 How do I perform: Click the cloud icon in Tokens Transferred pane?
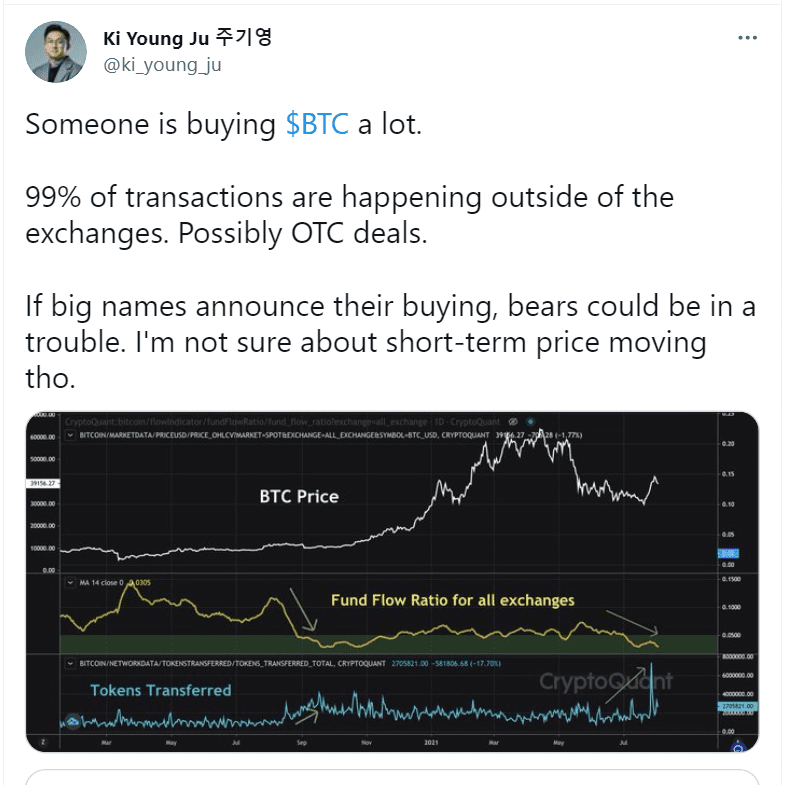(73, 720)
